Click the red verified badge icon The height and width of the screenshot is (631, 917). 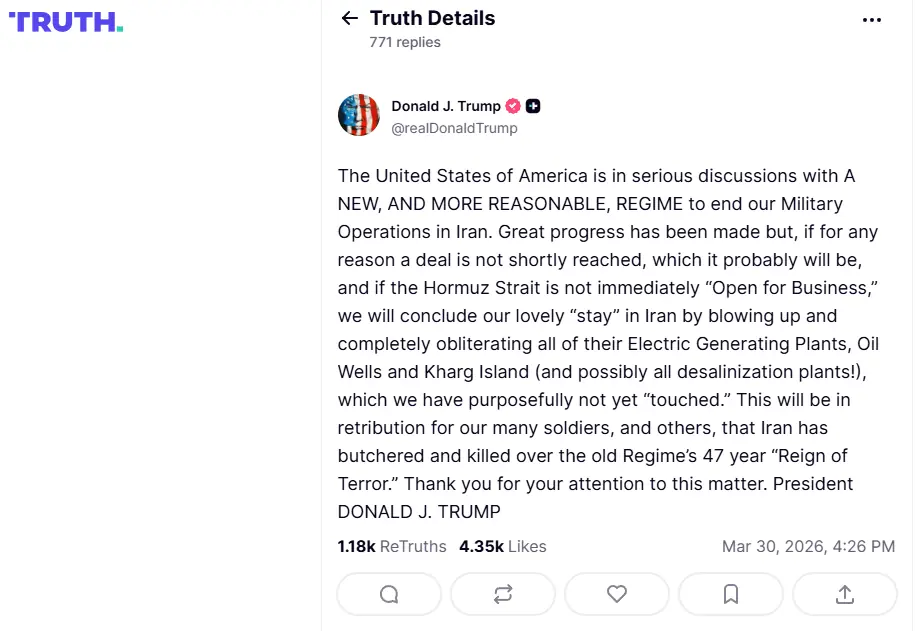[513, 106]
